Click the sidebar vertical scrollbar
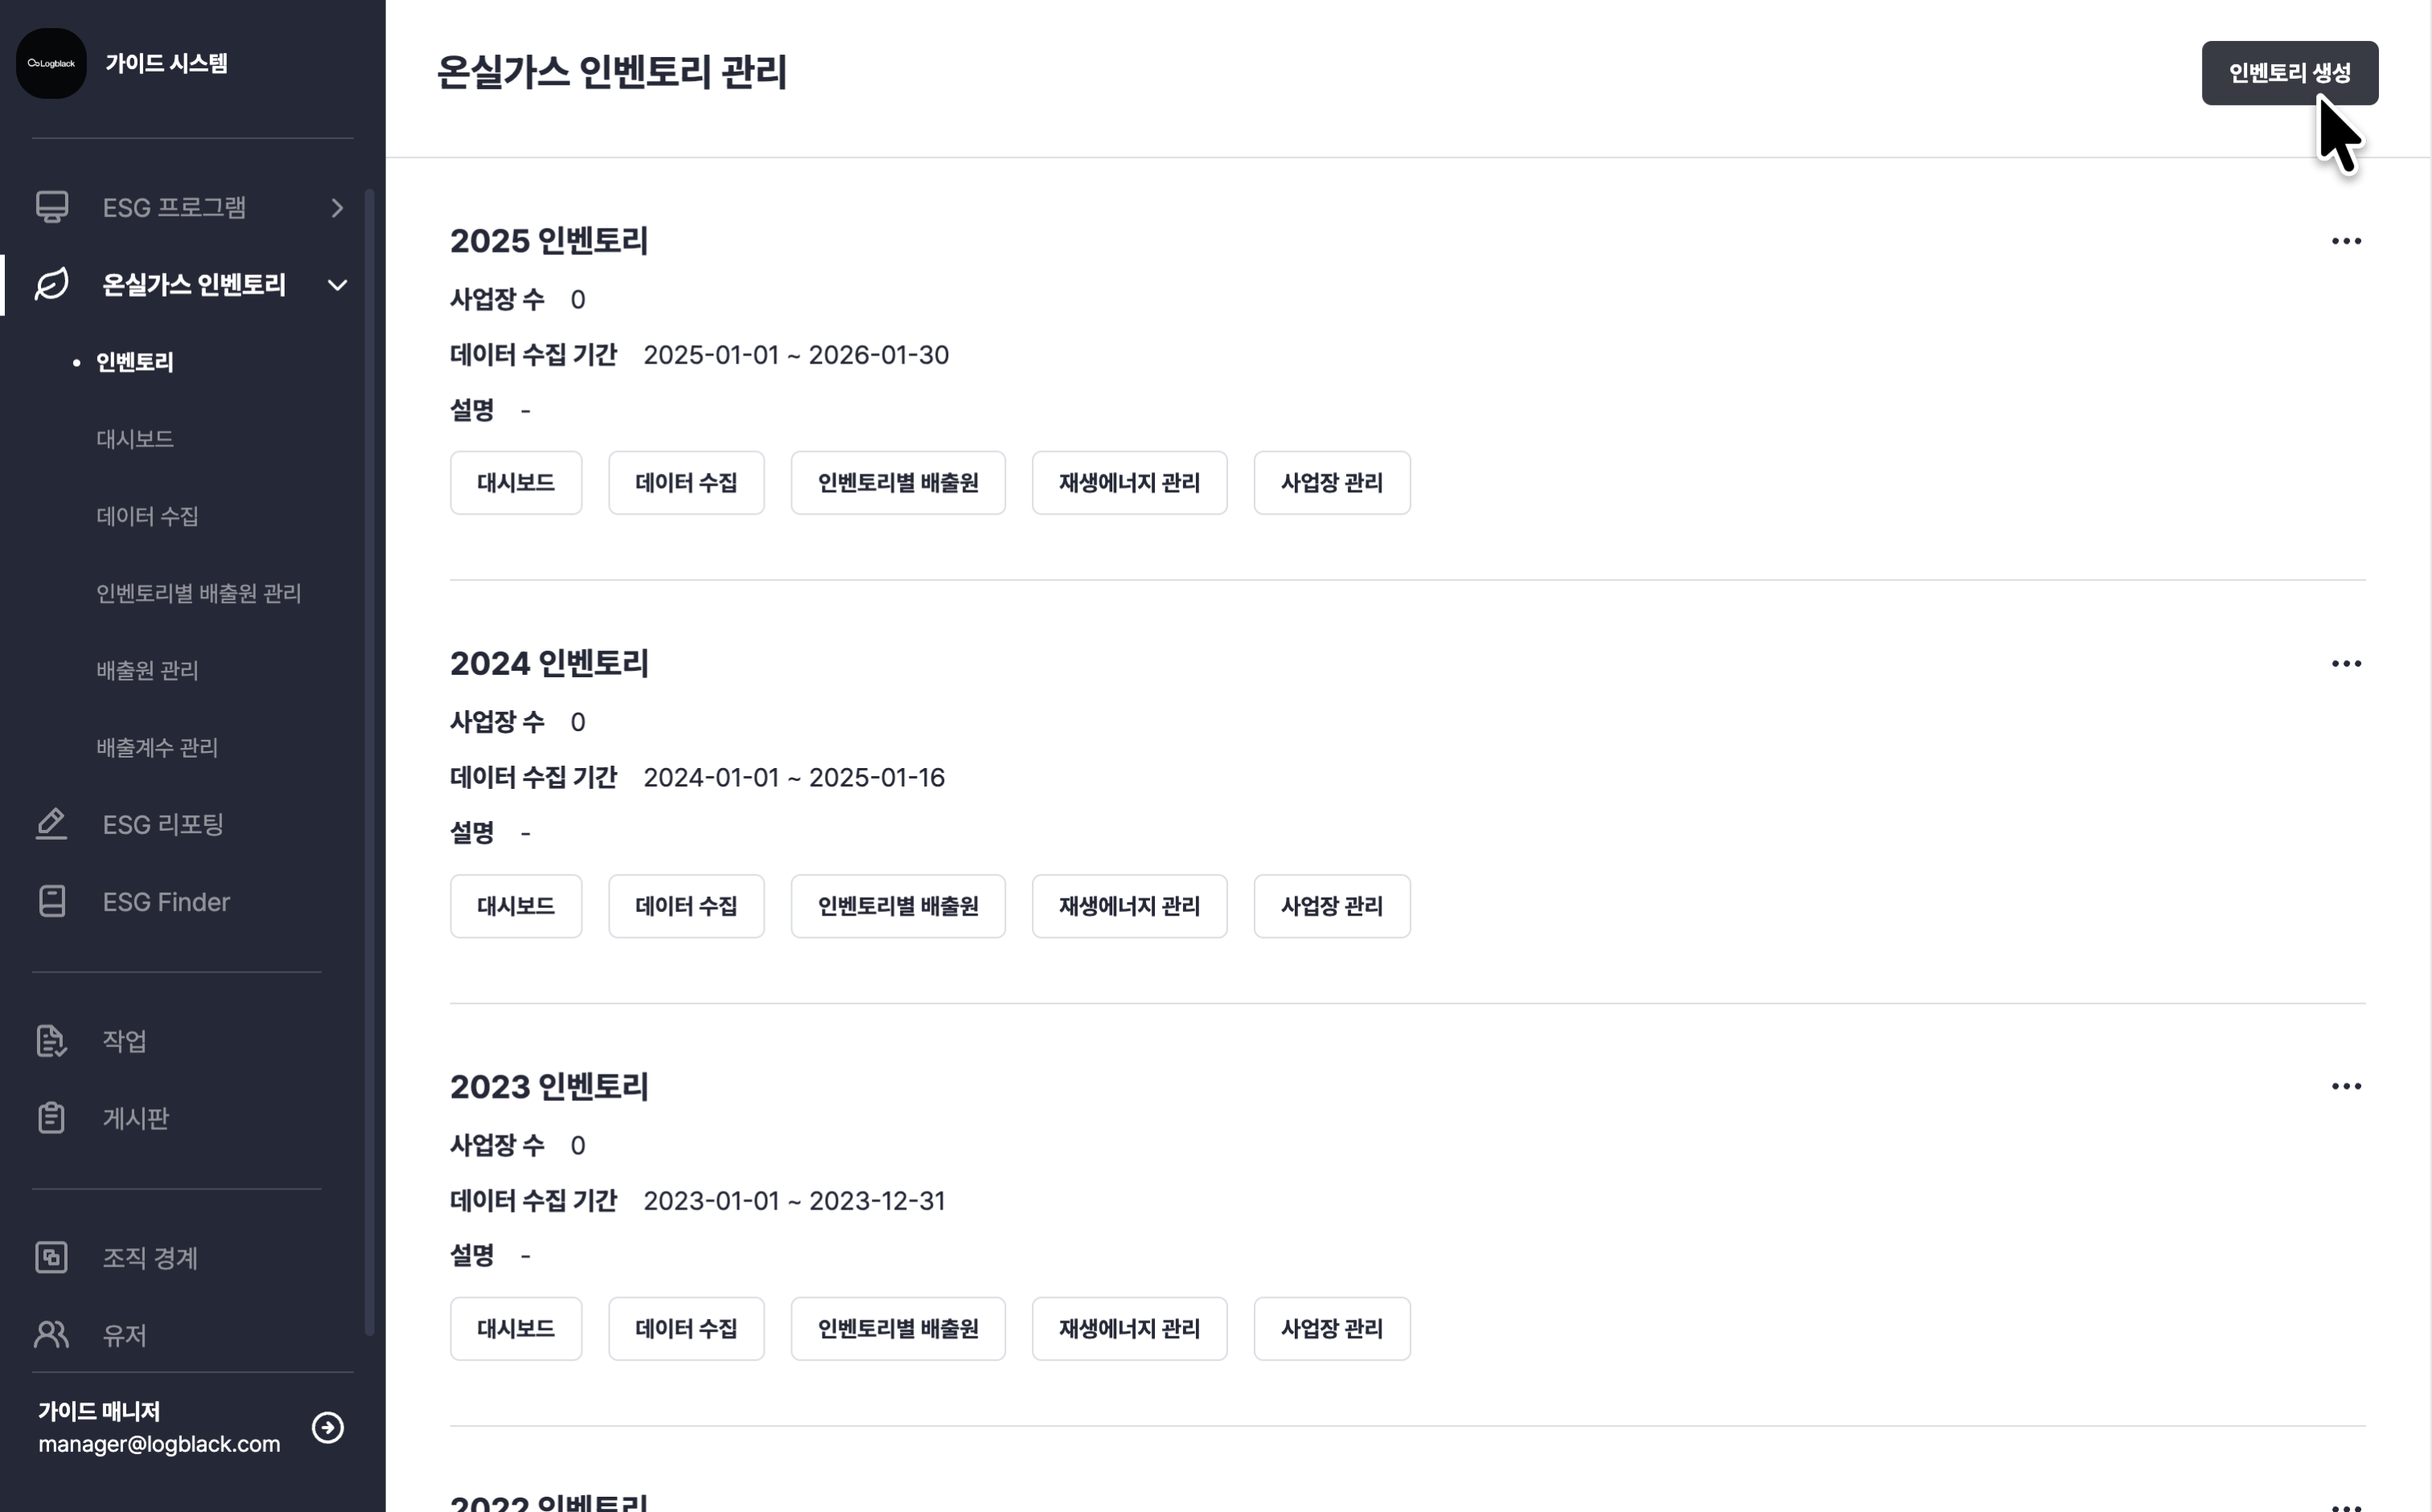This screenshot has height=1512, width=2432. click(369, 760)
